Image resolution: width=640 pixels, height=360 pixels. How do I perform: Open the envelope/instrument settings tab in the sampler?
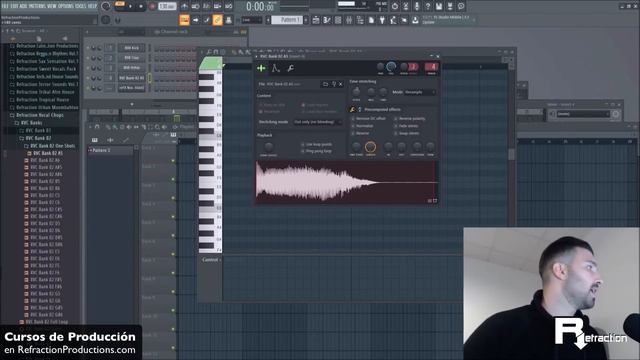coord(276,68)
